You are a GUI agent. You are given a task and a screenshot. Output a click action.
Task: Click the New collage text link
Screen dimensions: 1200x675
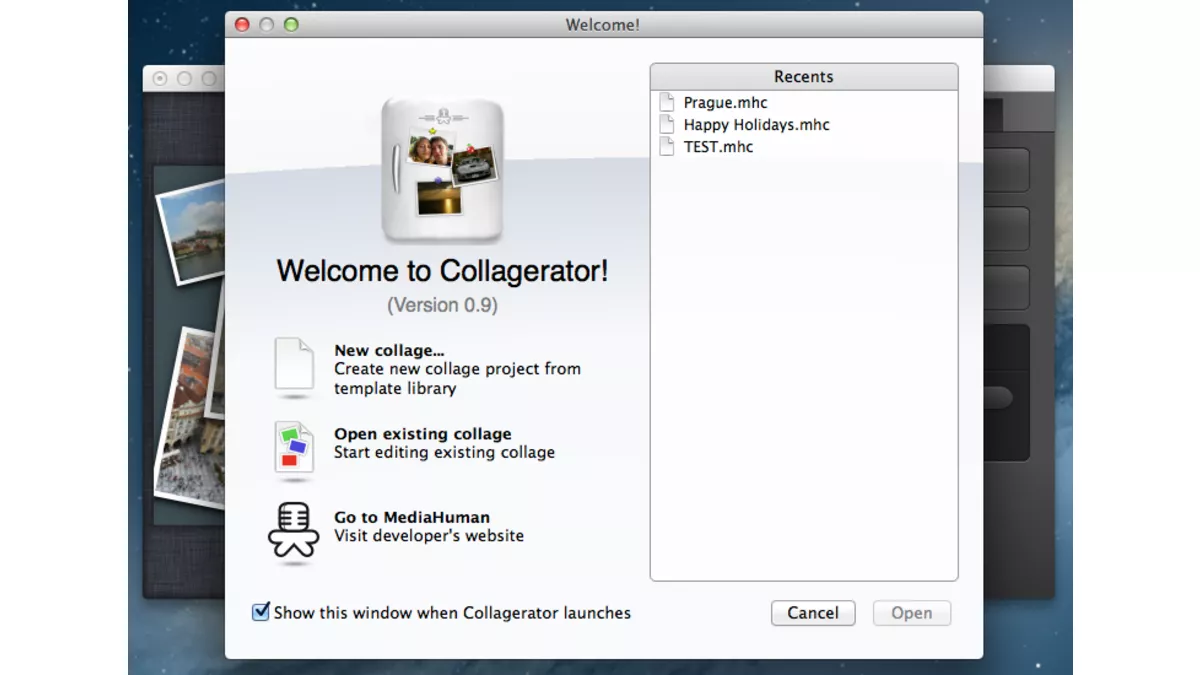389,350
